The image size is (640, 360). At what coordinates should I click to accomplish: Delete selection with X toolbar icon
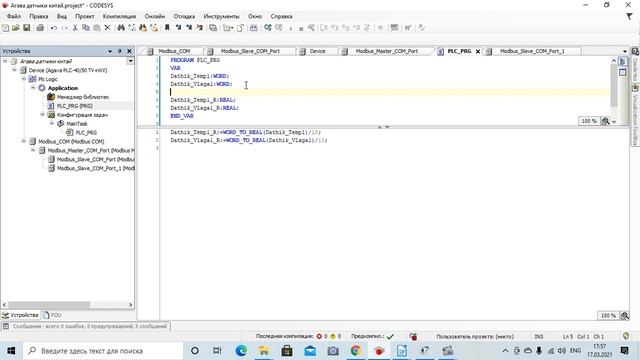(x=107, y=28)
